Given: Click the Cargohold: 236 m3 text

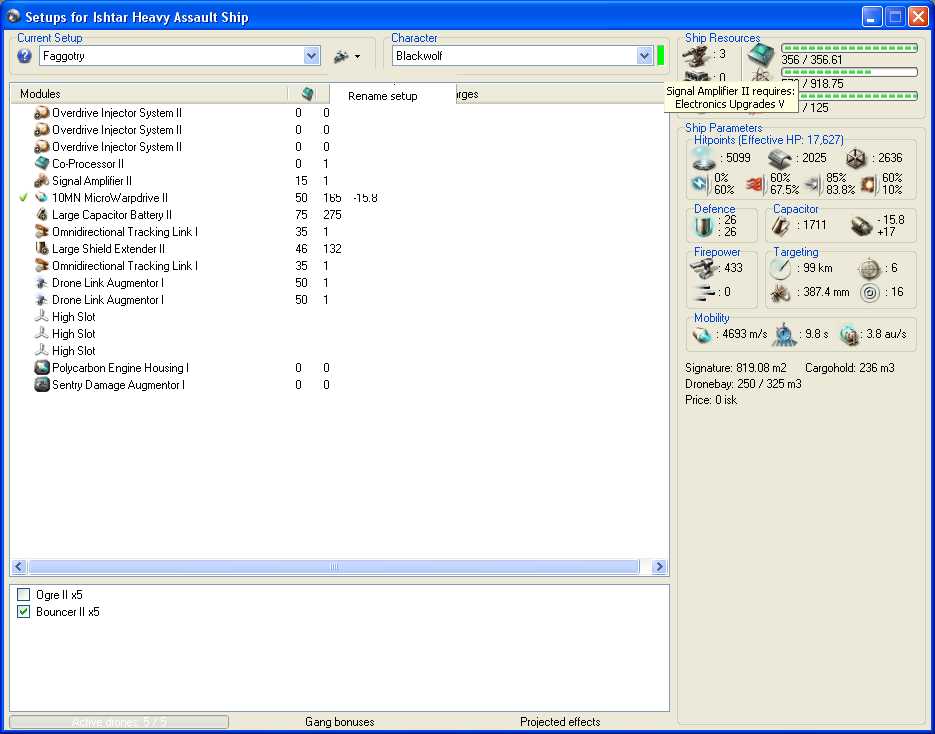Looking at the screenshot, I should (x=850, y=368).
